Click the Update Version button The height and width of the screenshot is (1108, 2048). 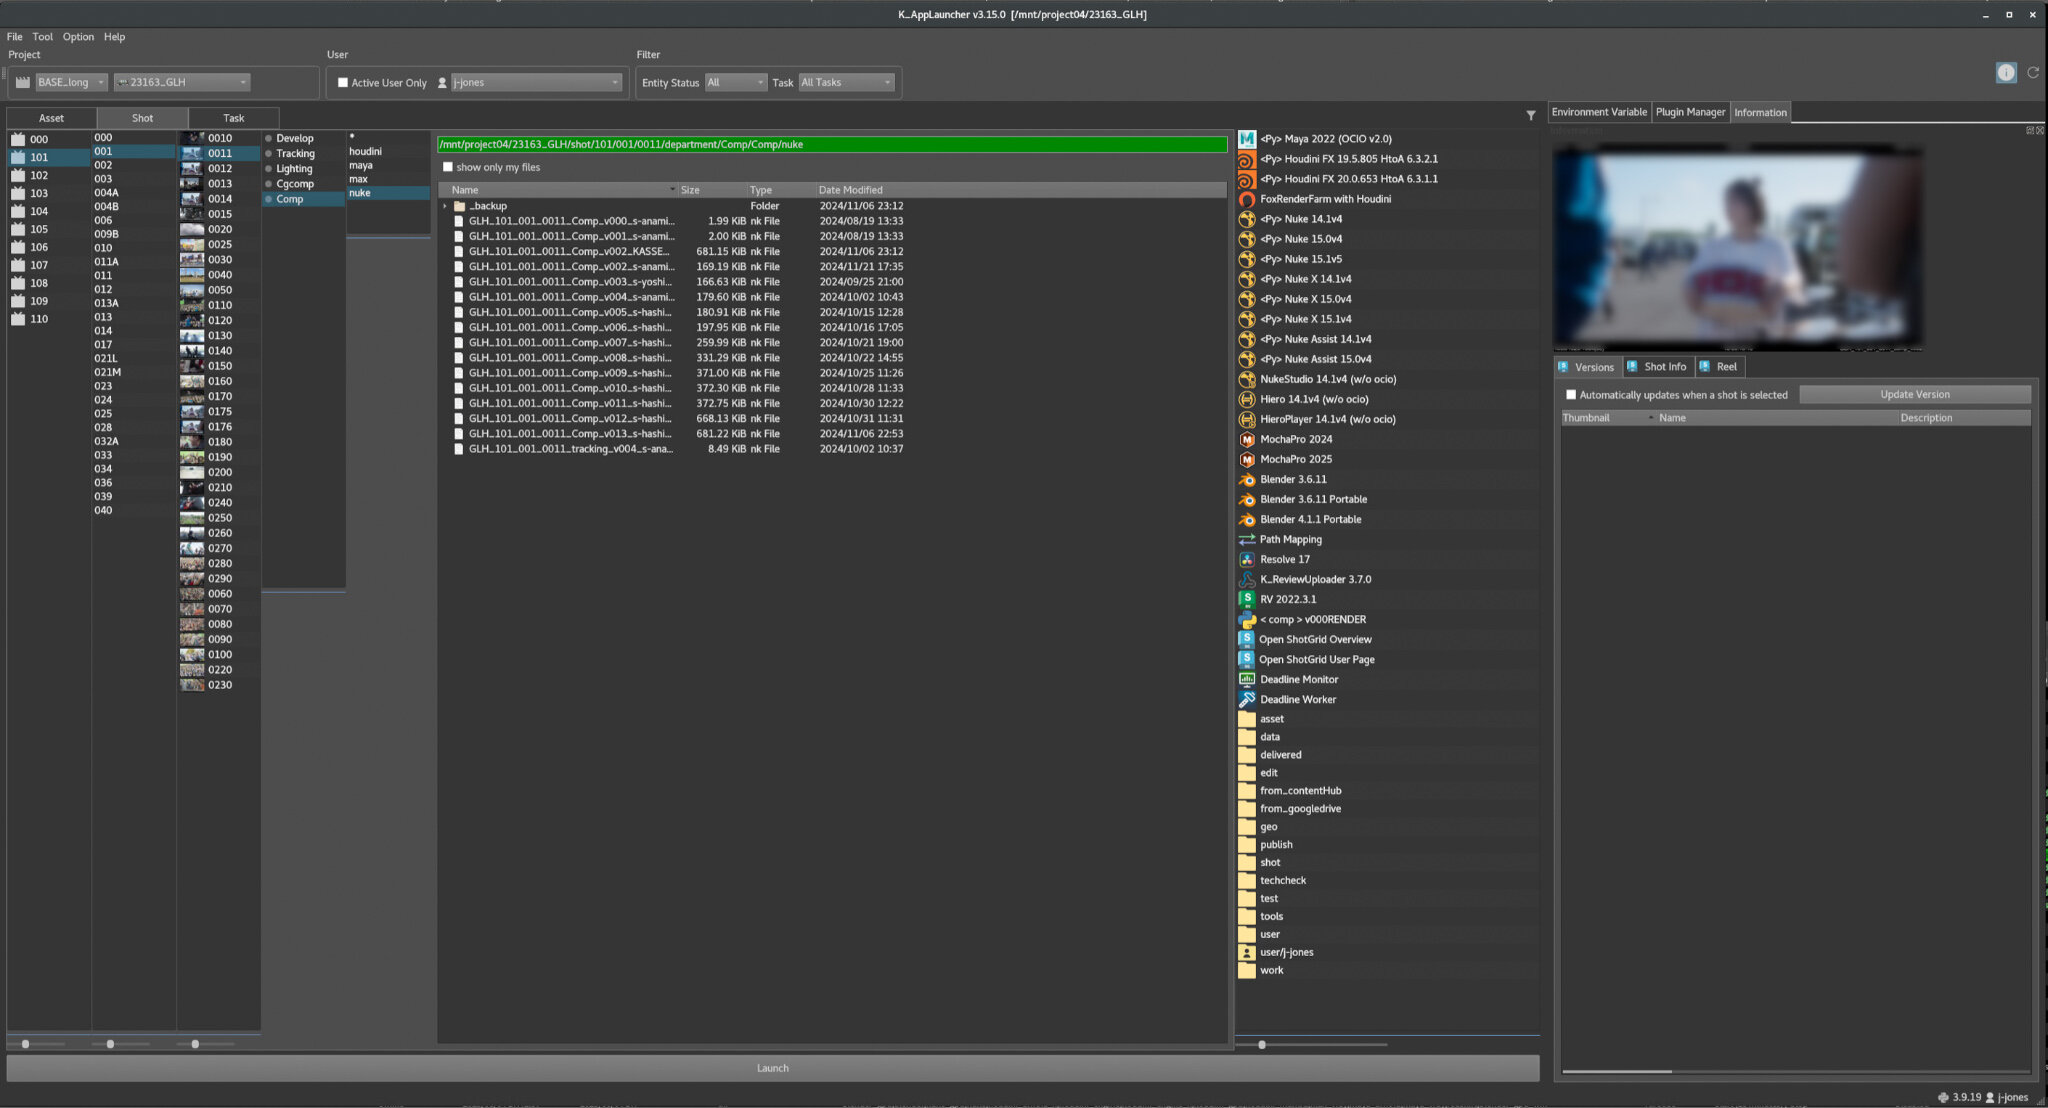coord(1914,394)
